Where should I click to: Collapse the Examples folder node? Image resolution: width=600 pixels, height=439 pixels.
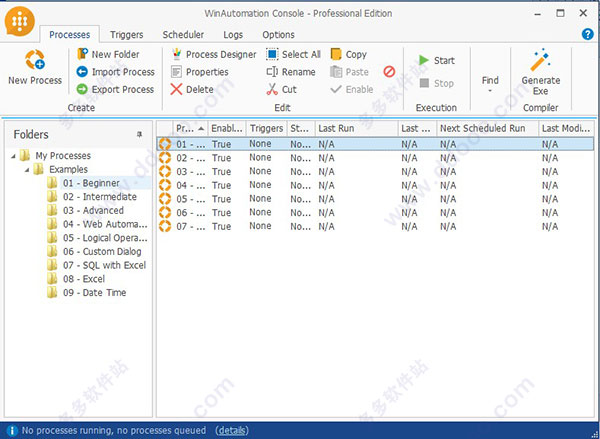(x=27, y=170)
